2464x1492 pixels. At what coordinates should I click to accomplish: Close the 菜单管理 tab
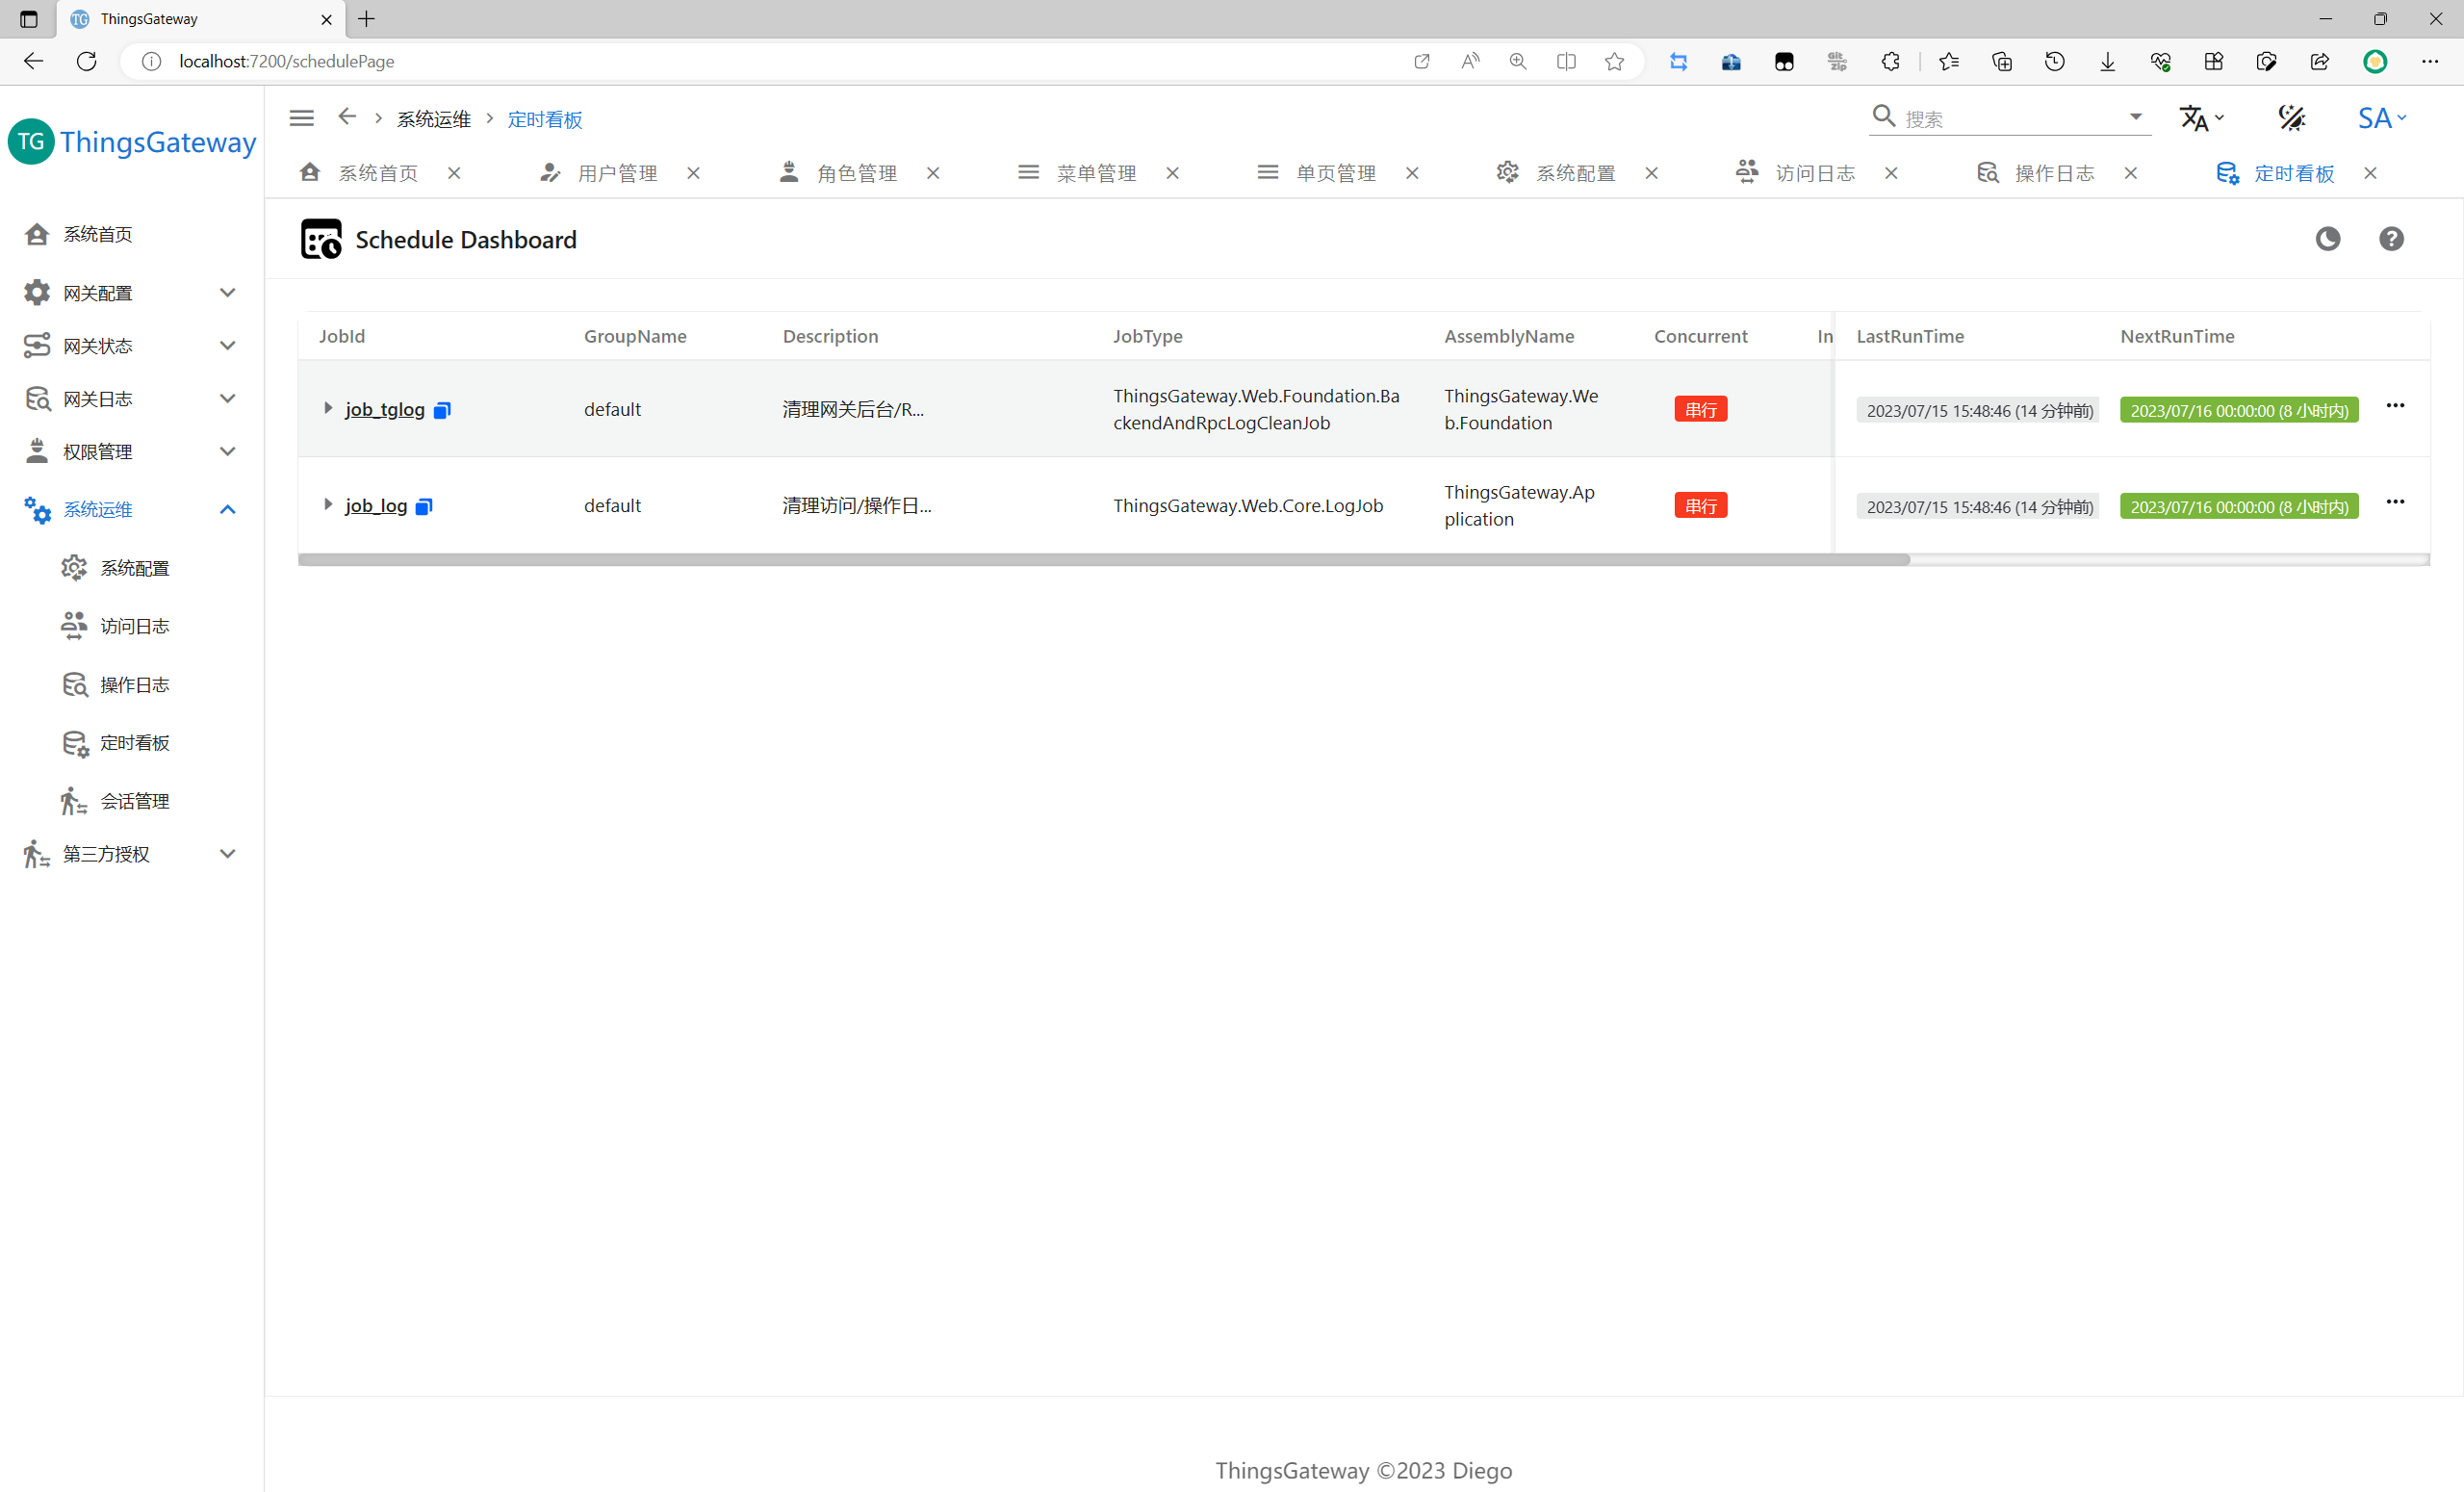point(1172,173)
